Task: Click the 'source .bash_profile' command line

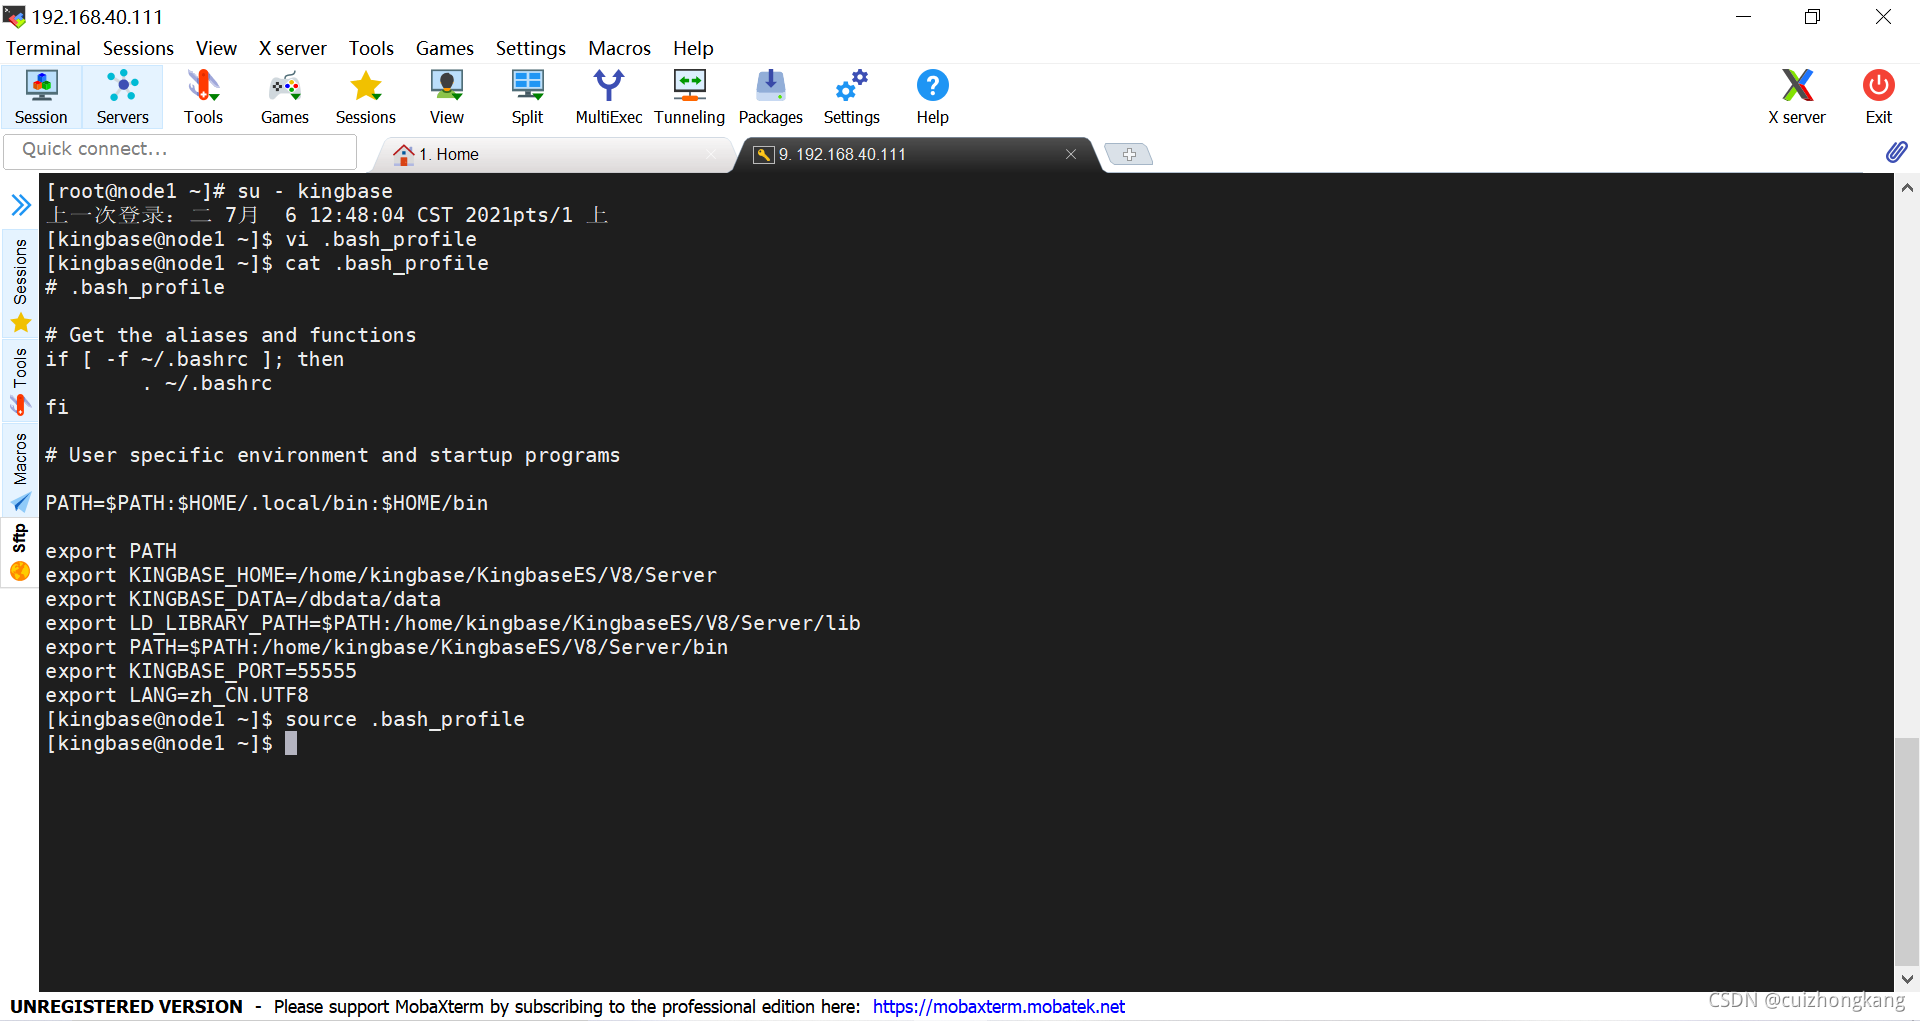Action: [x=285, y=719]
